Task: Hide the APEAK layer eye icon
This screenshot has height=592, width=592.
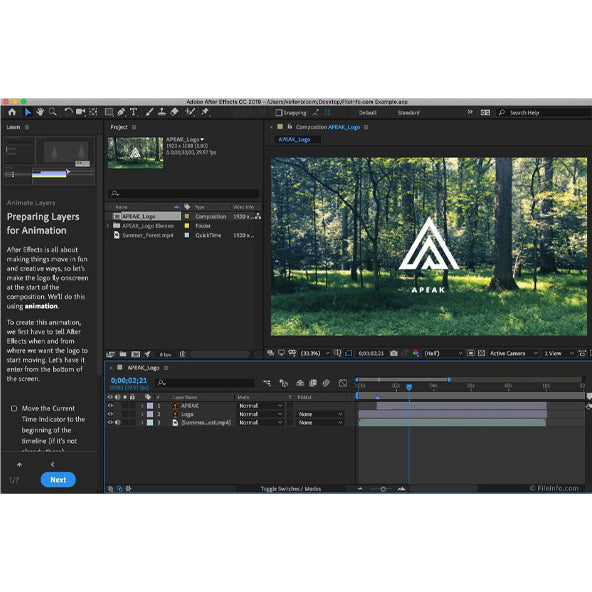Action: point(110,405)
